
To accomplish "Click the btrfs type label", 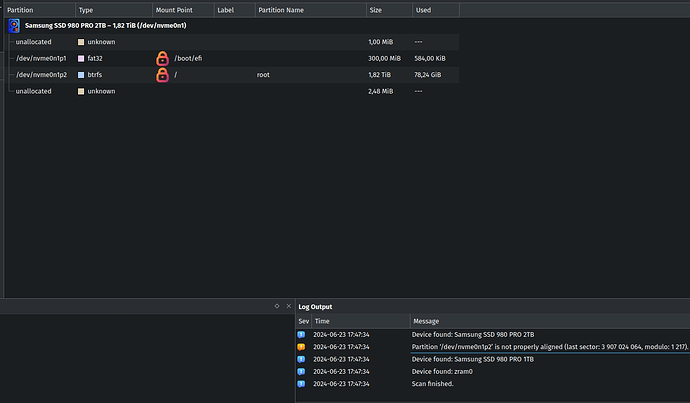I will coord(95,75).
